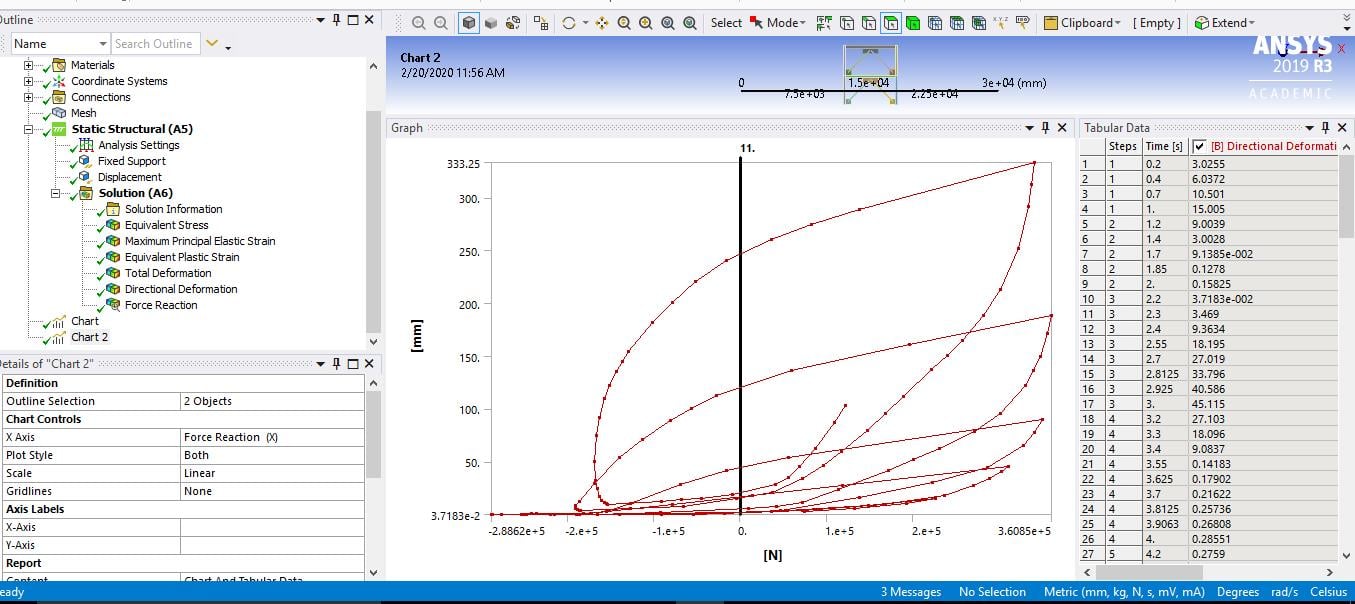Click the Select button in toolbar
This screenshot has height=604, width=1355.
coord(726,23)
